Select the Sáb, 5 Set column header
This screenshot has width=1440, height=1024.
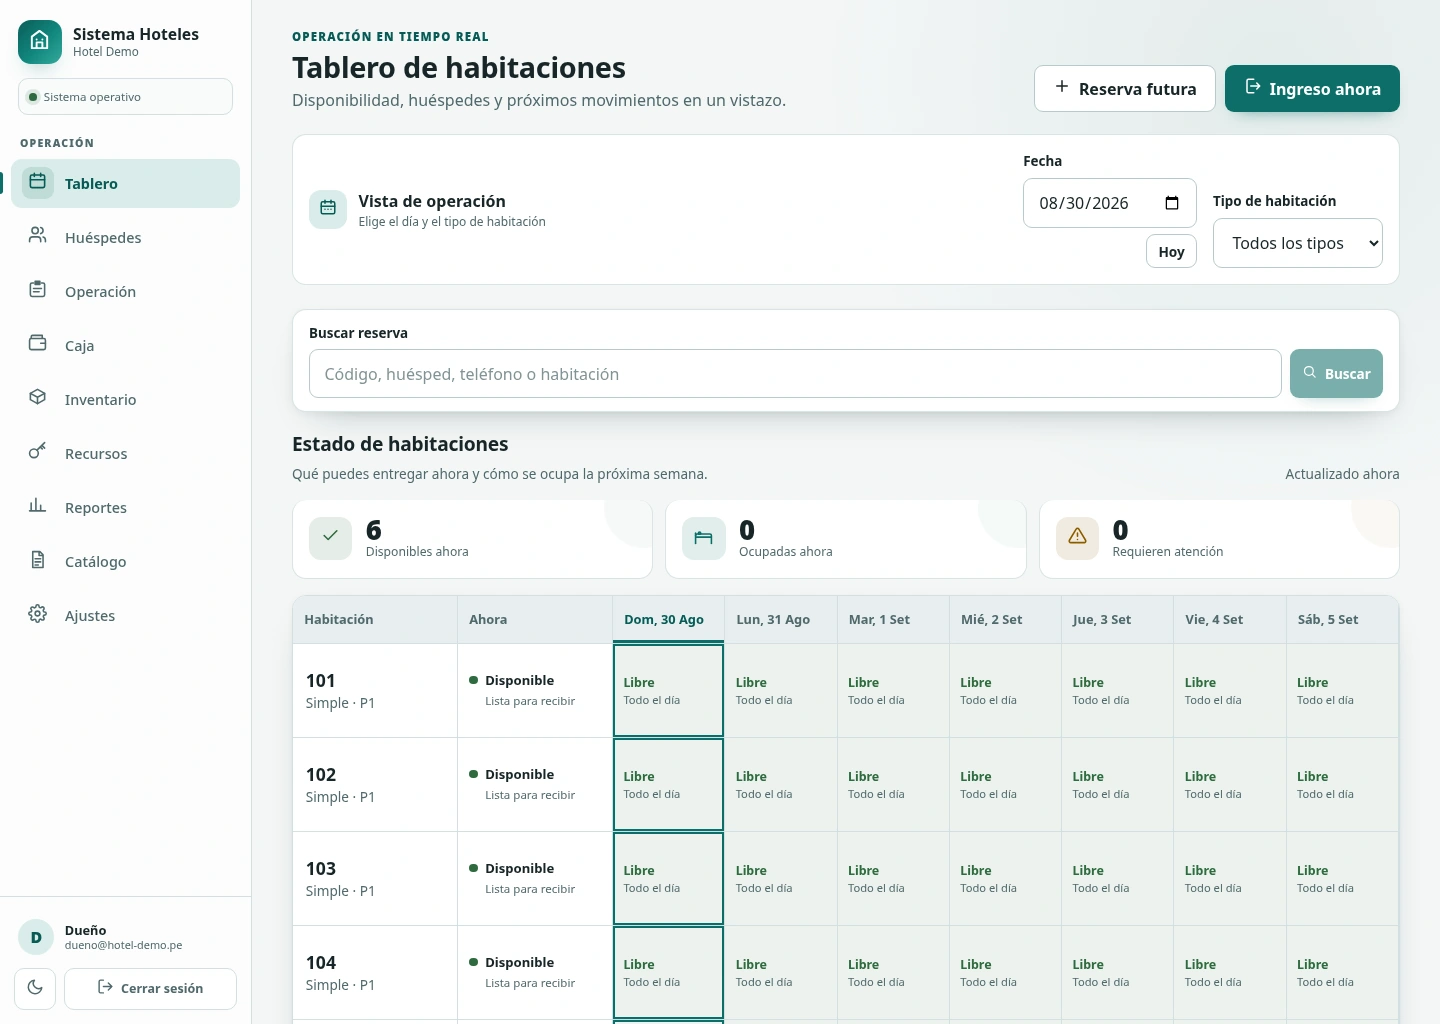tap(1342, 619)
